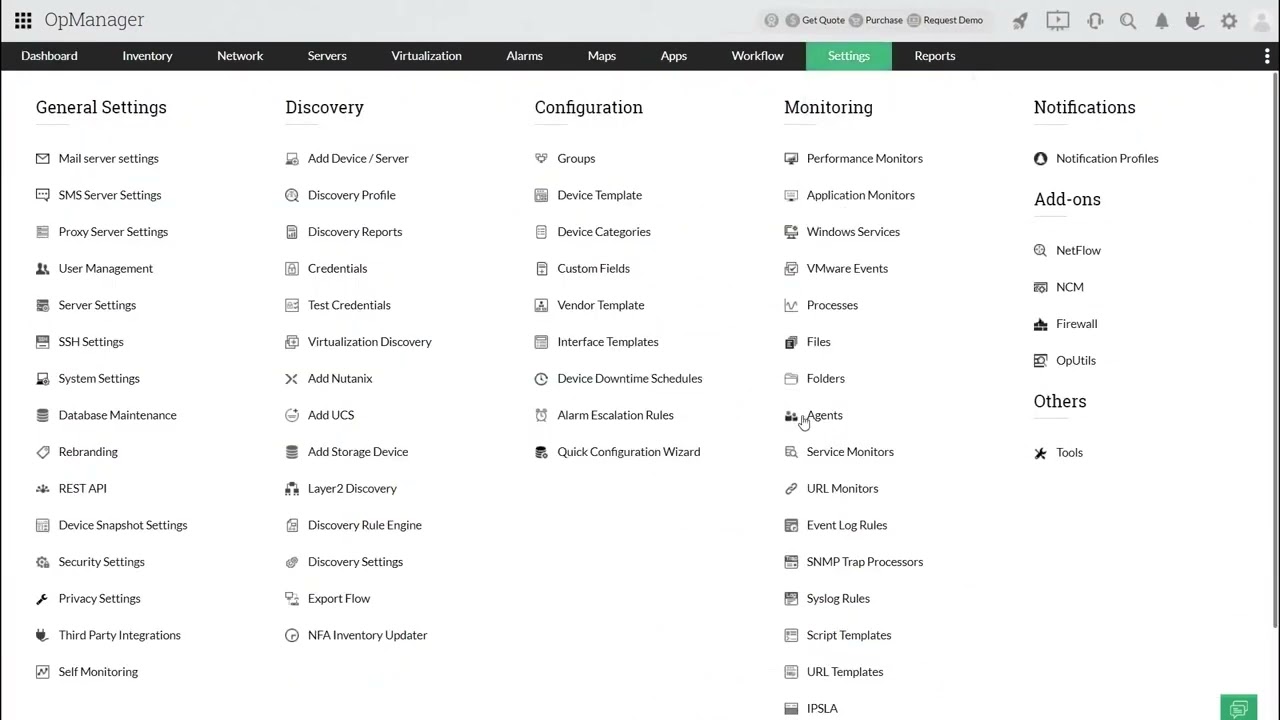
Task: Open User Management settings
Action: coord(106,268)
